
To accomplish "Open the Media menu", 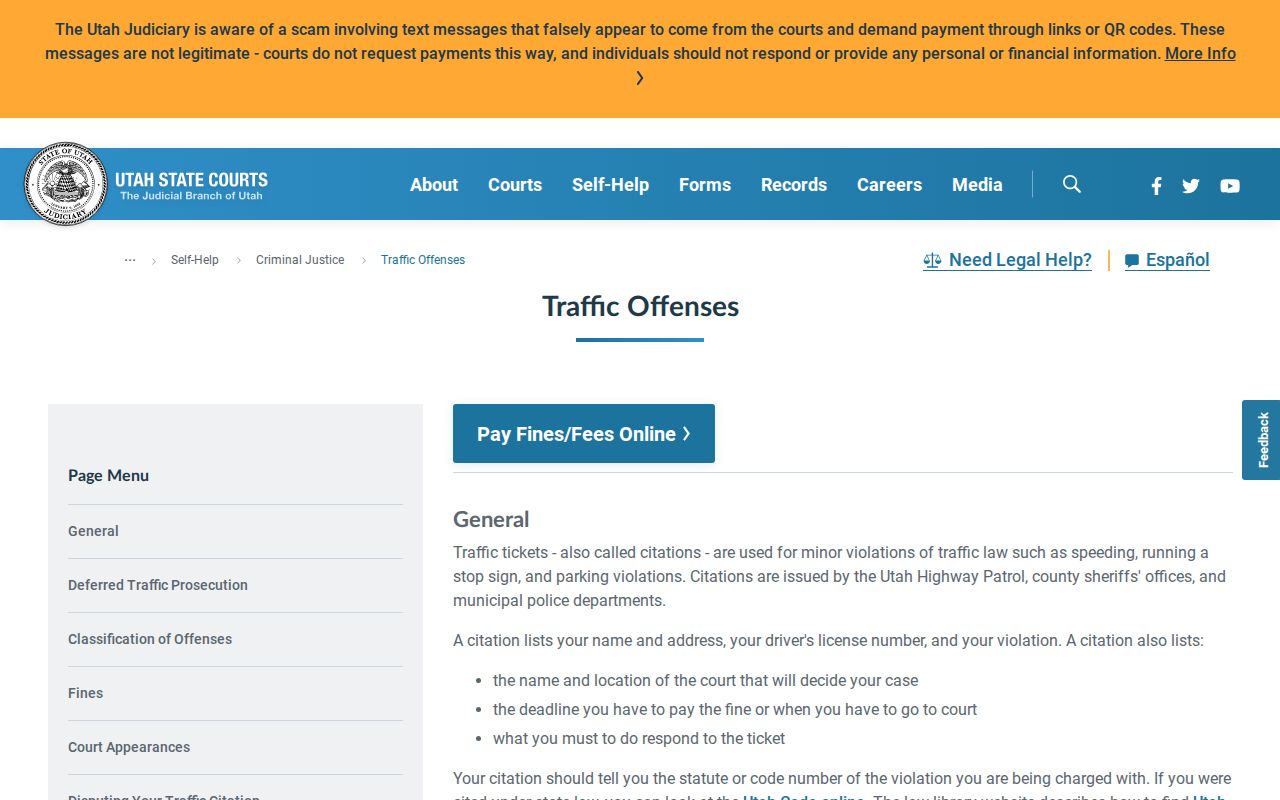I will pos(977,185).
